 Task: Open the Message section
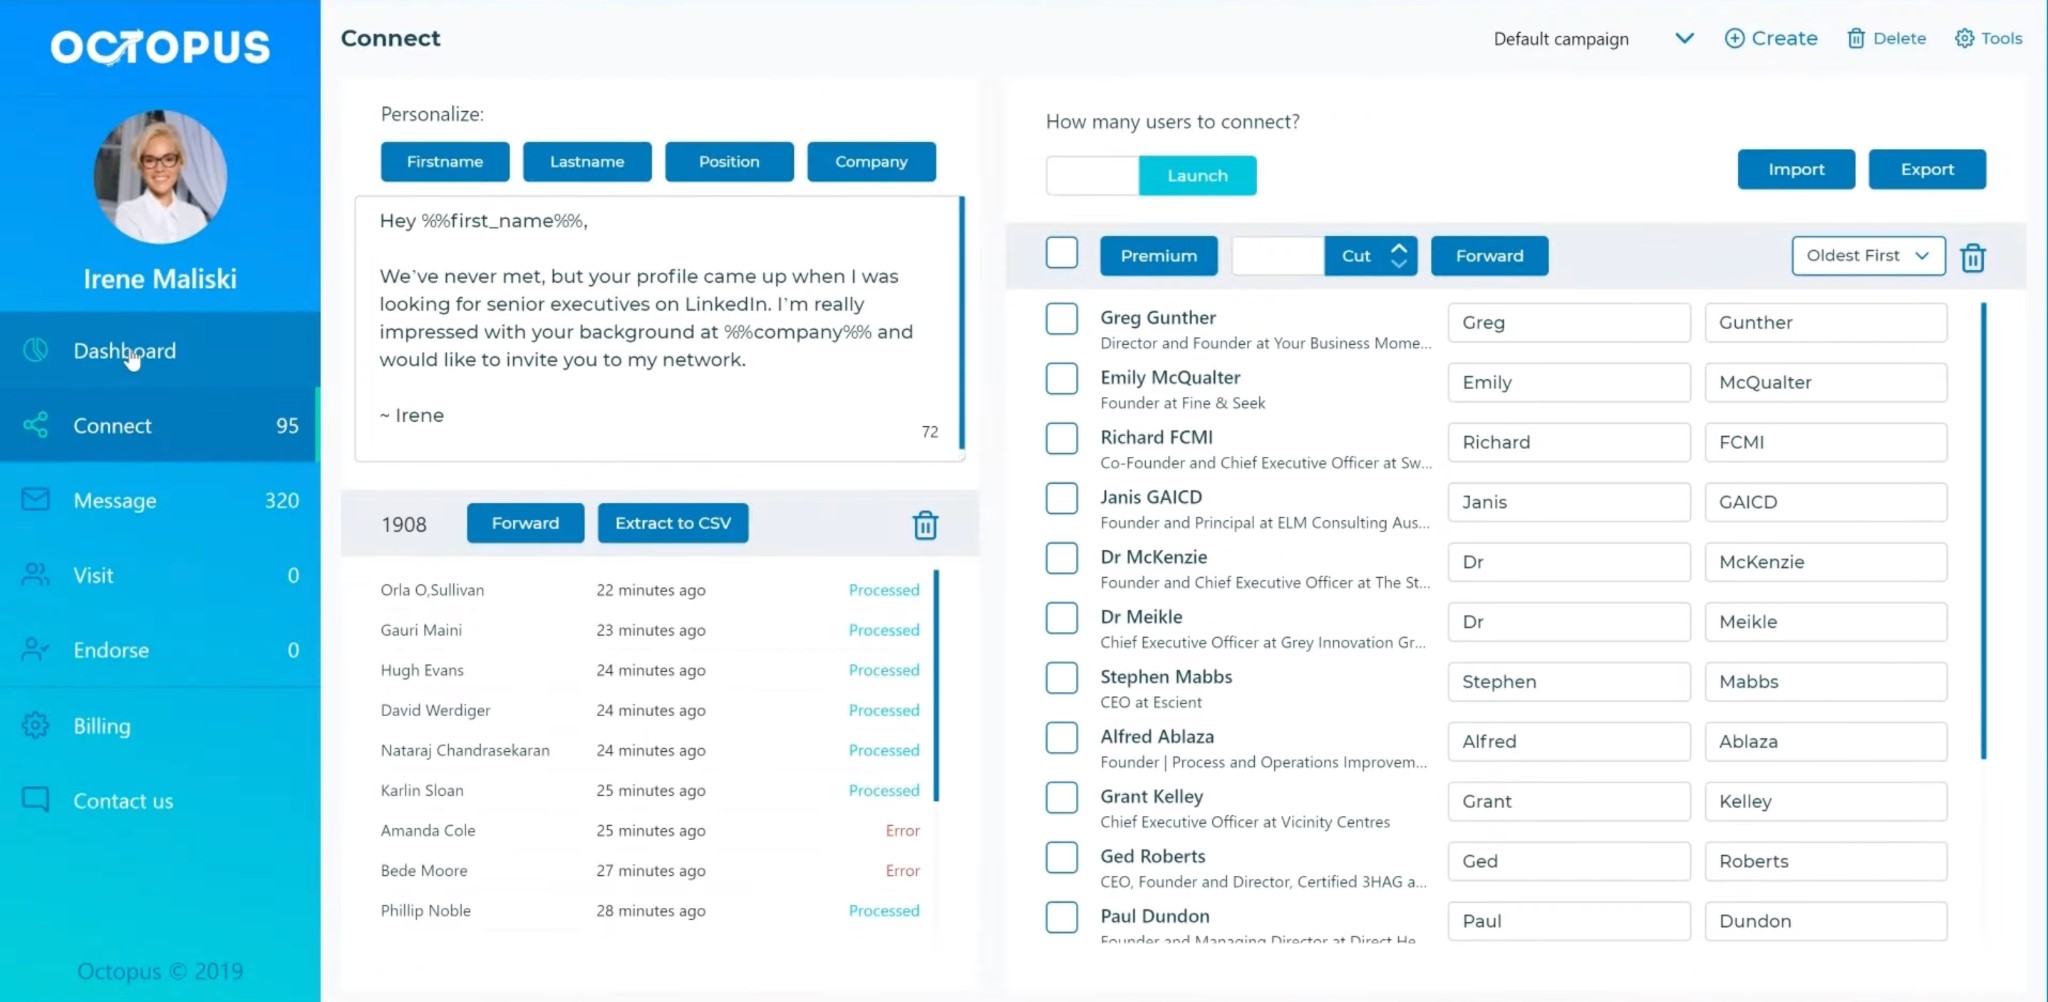pos(160,500)
